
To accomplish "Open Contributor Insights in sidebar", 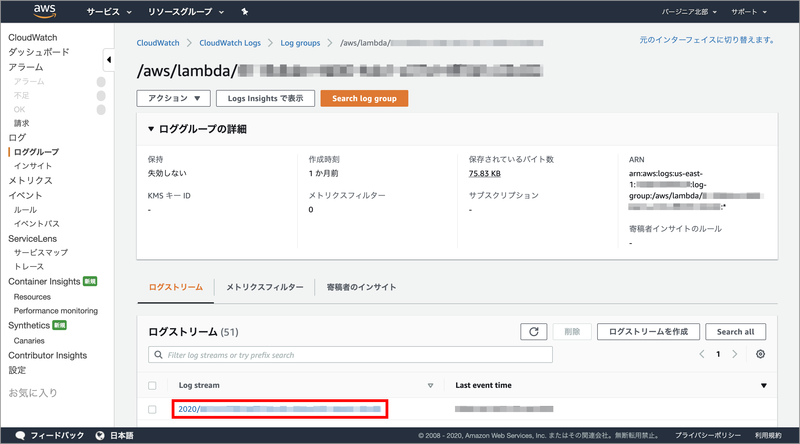I will [47, 356].
